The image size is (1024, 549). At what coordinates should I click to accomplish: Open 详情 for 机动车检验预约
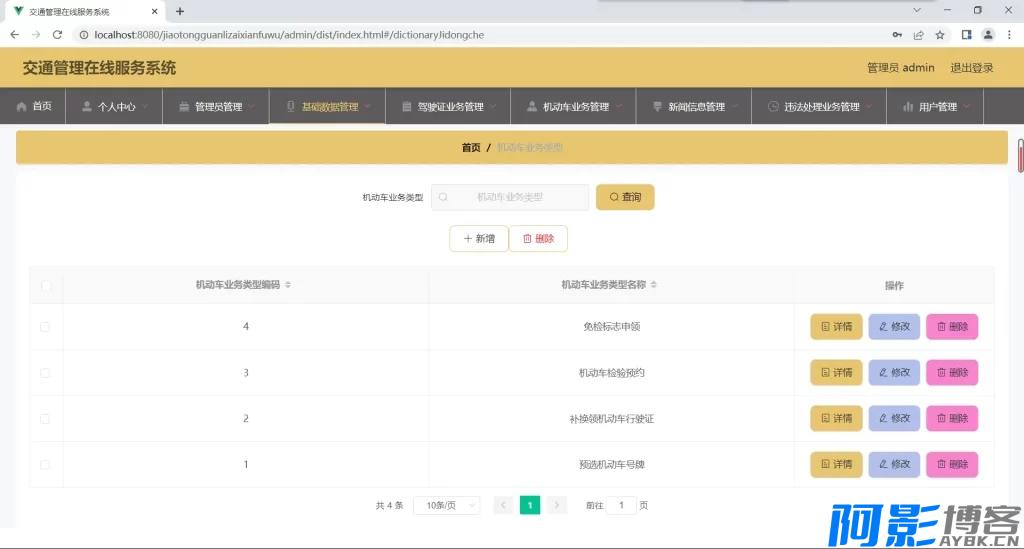(x=837, y=373)
